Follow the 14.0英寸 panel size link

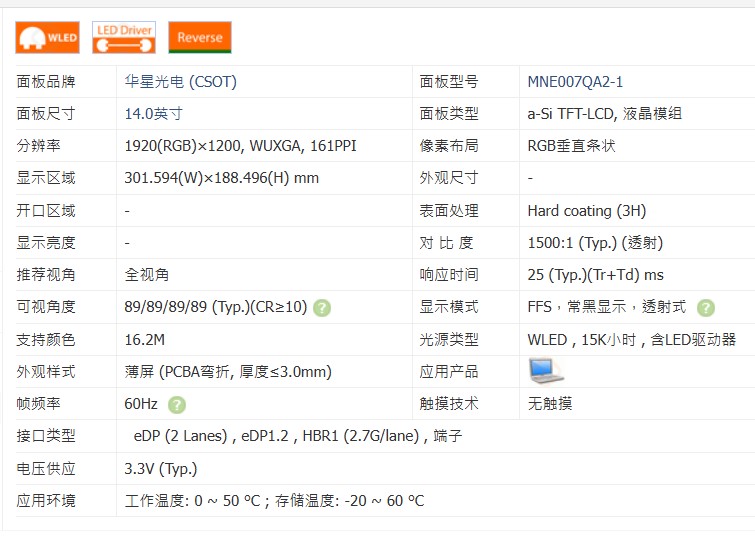pos(153,114)
